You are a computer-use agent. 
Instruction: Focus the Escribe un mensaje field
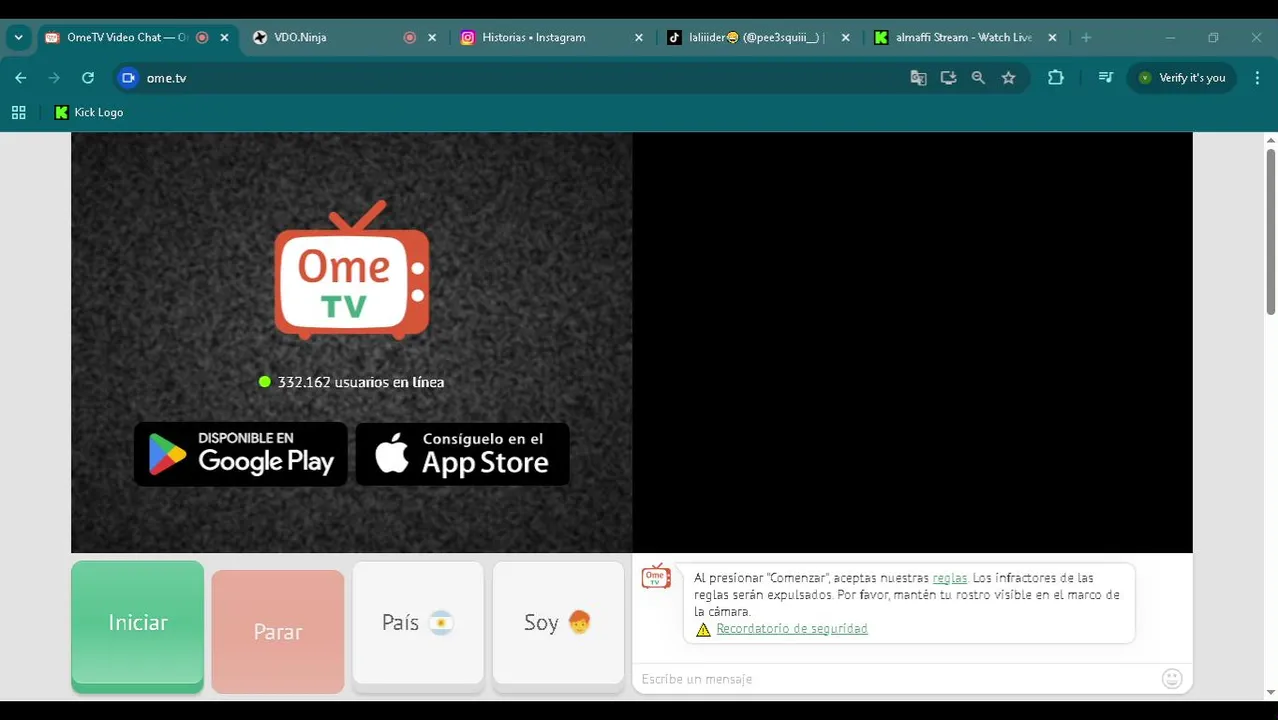pyautogui.click(x=896, y=679)
